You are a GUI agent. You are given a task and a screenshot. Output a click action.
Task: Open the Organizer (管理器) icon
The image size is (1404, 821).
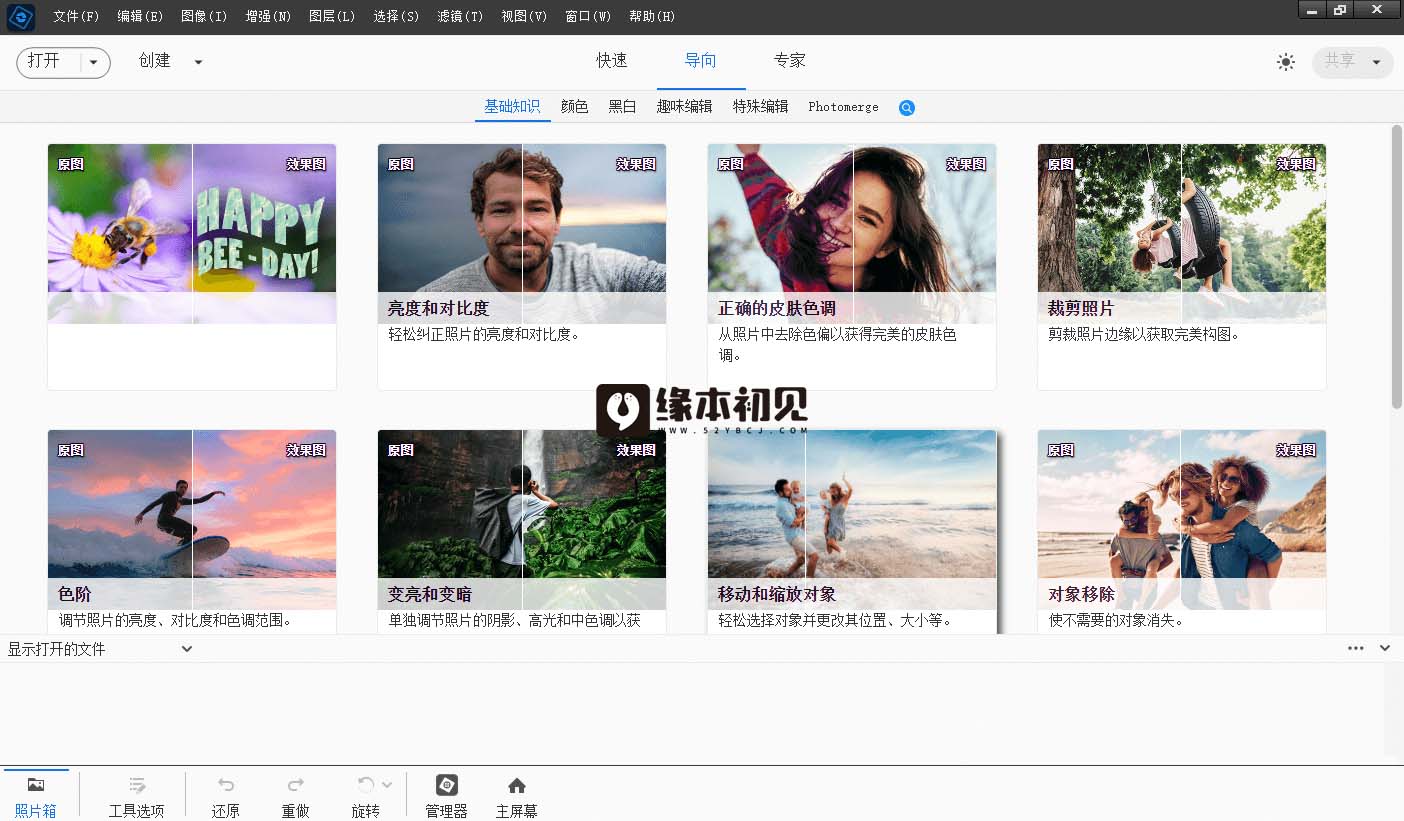tap(447, 785)
